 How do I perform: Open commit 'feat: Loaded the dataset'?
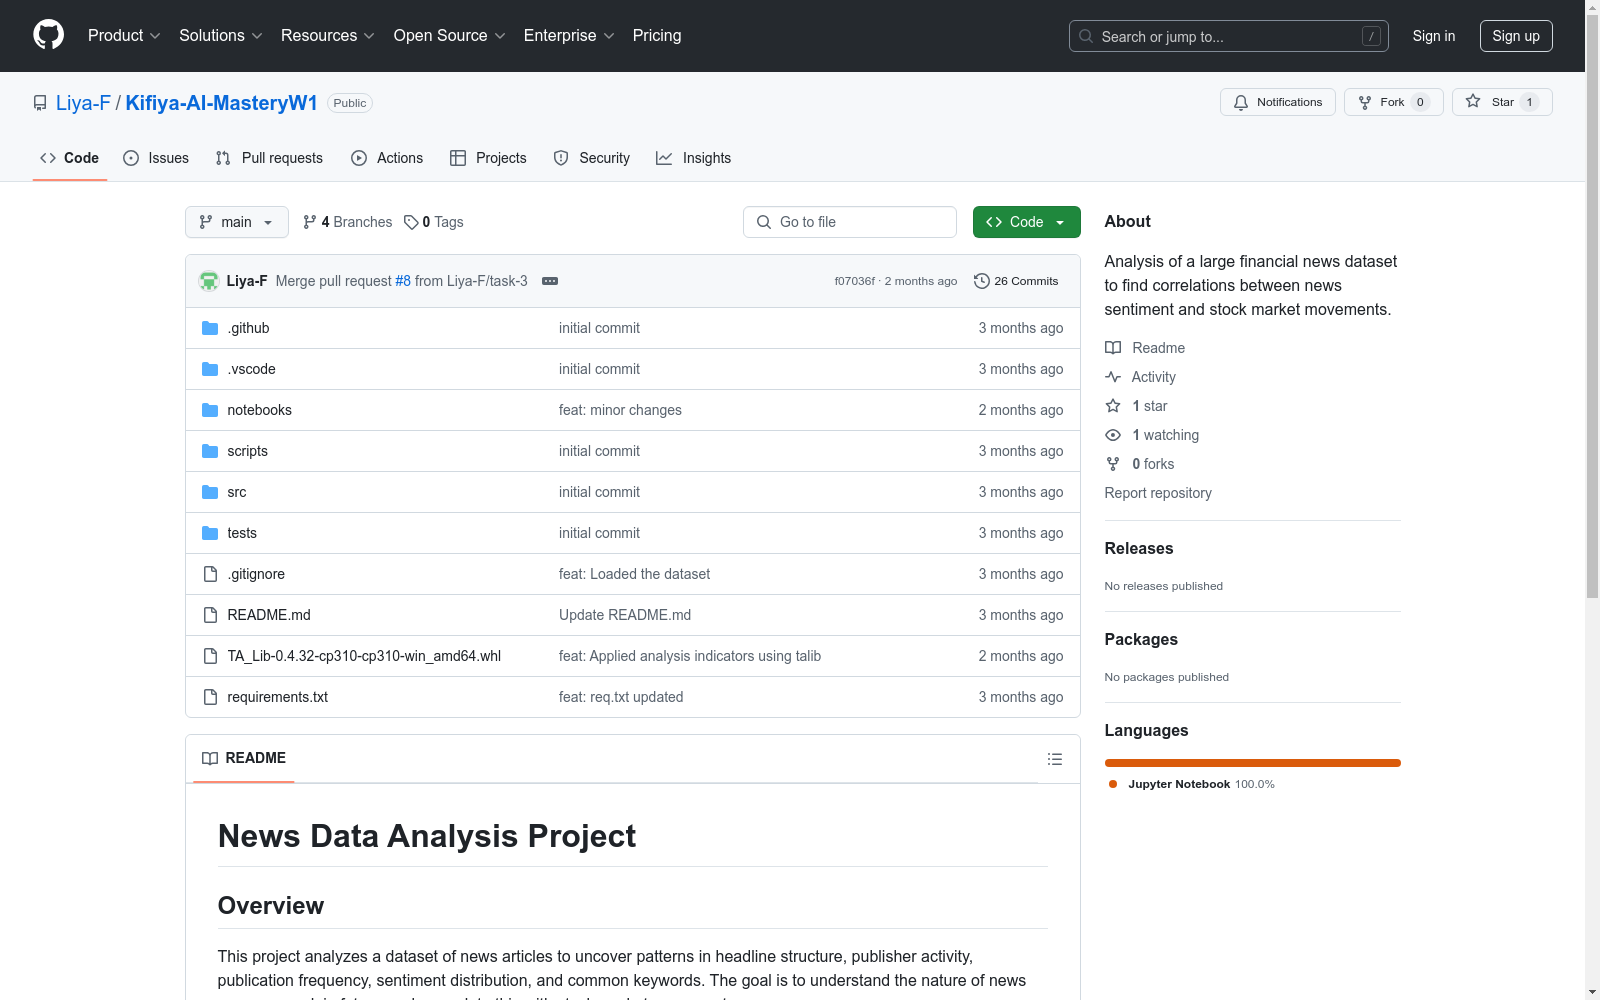pyautogui.click(x=634, y=574)
